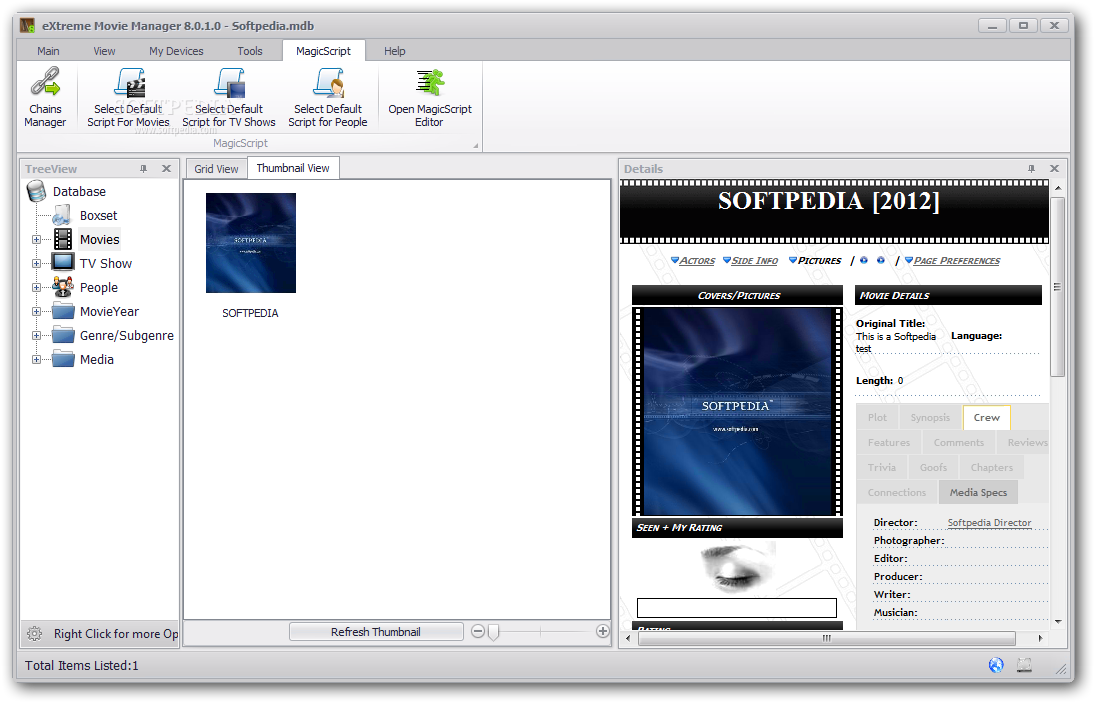Close the Details panel
Viewport: 1095px width, 703px height.
click(1054, 169)
